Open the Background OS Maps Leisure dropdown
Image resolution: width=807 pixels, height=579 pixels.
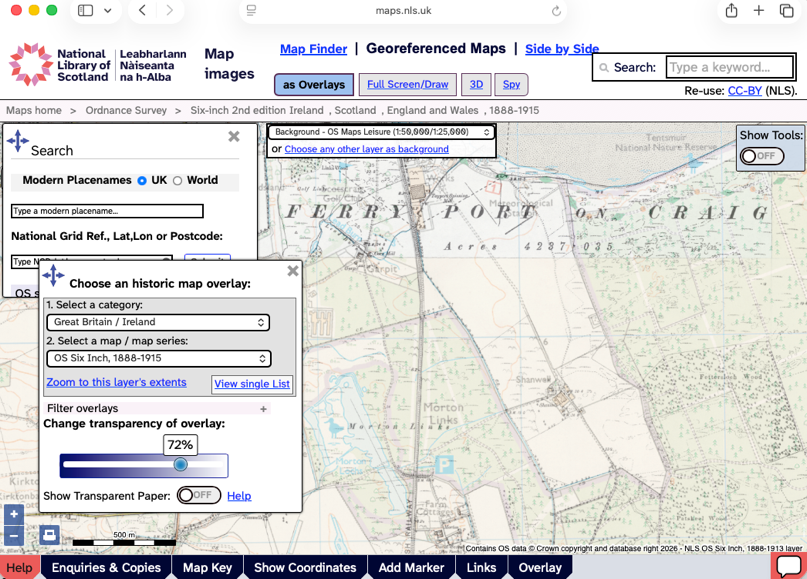coord(381,132)
